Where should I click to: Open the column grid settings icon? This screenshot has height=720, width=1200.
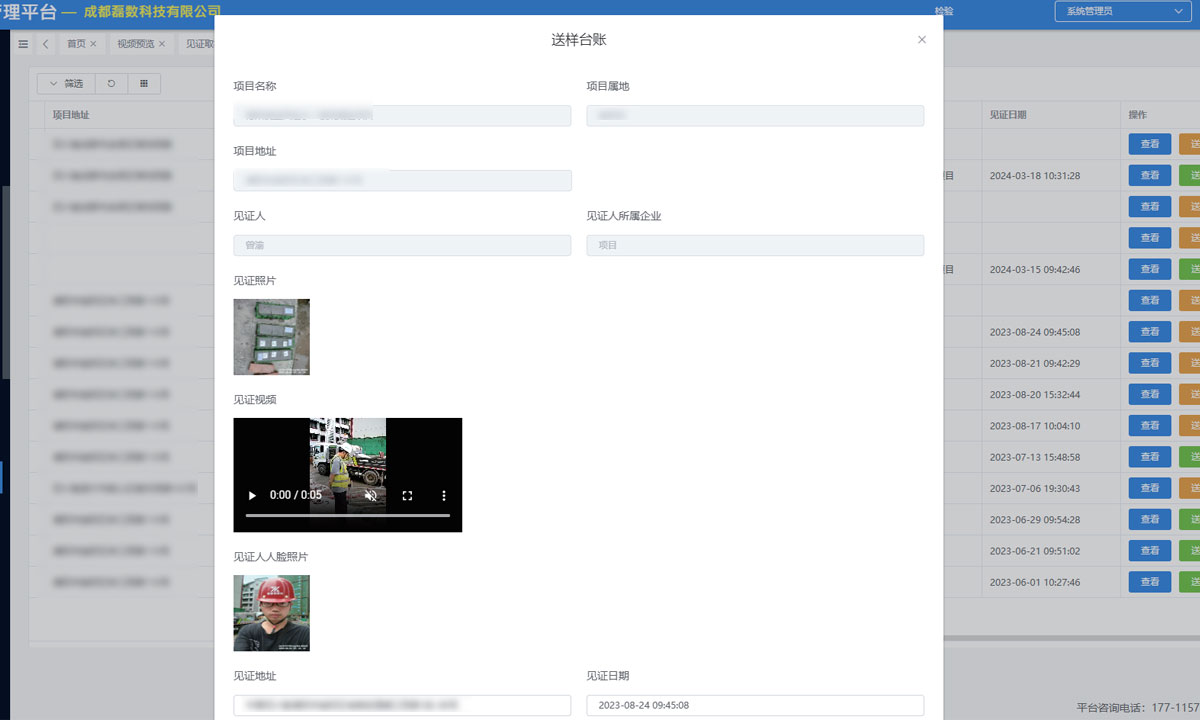tap(144, 84)
